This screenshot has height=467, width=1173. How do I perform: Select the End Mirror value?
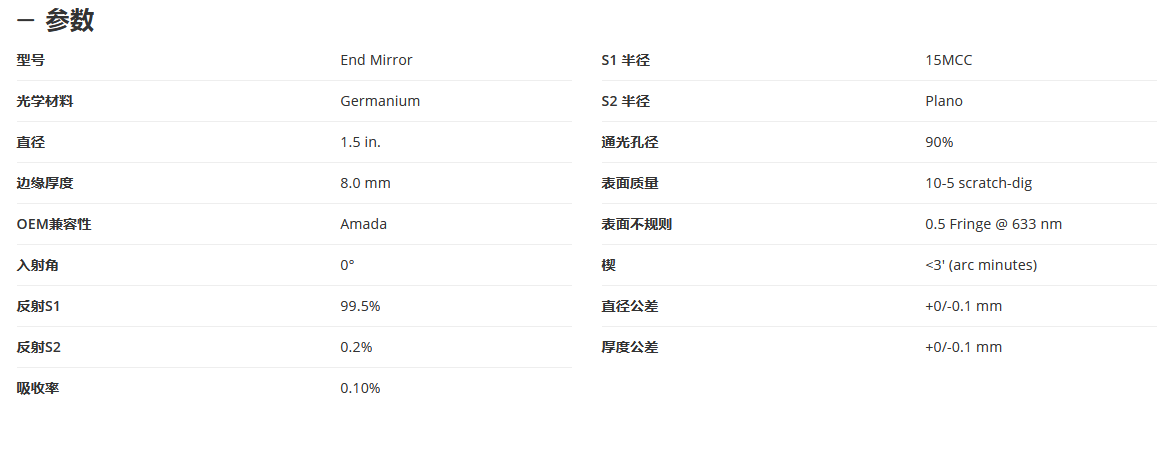click(376, 60)
